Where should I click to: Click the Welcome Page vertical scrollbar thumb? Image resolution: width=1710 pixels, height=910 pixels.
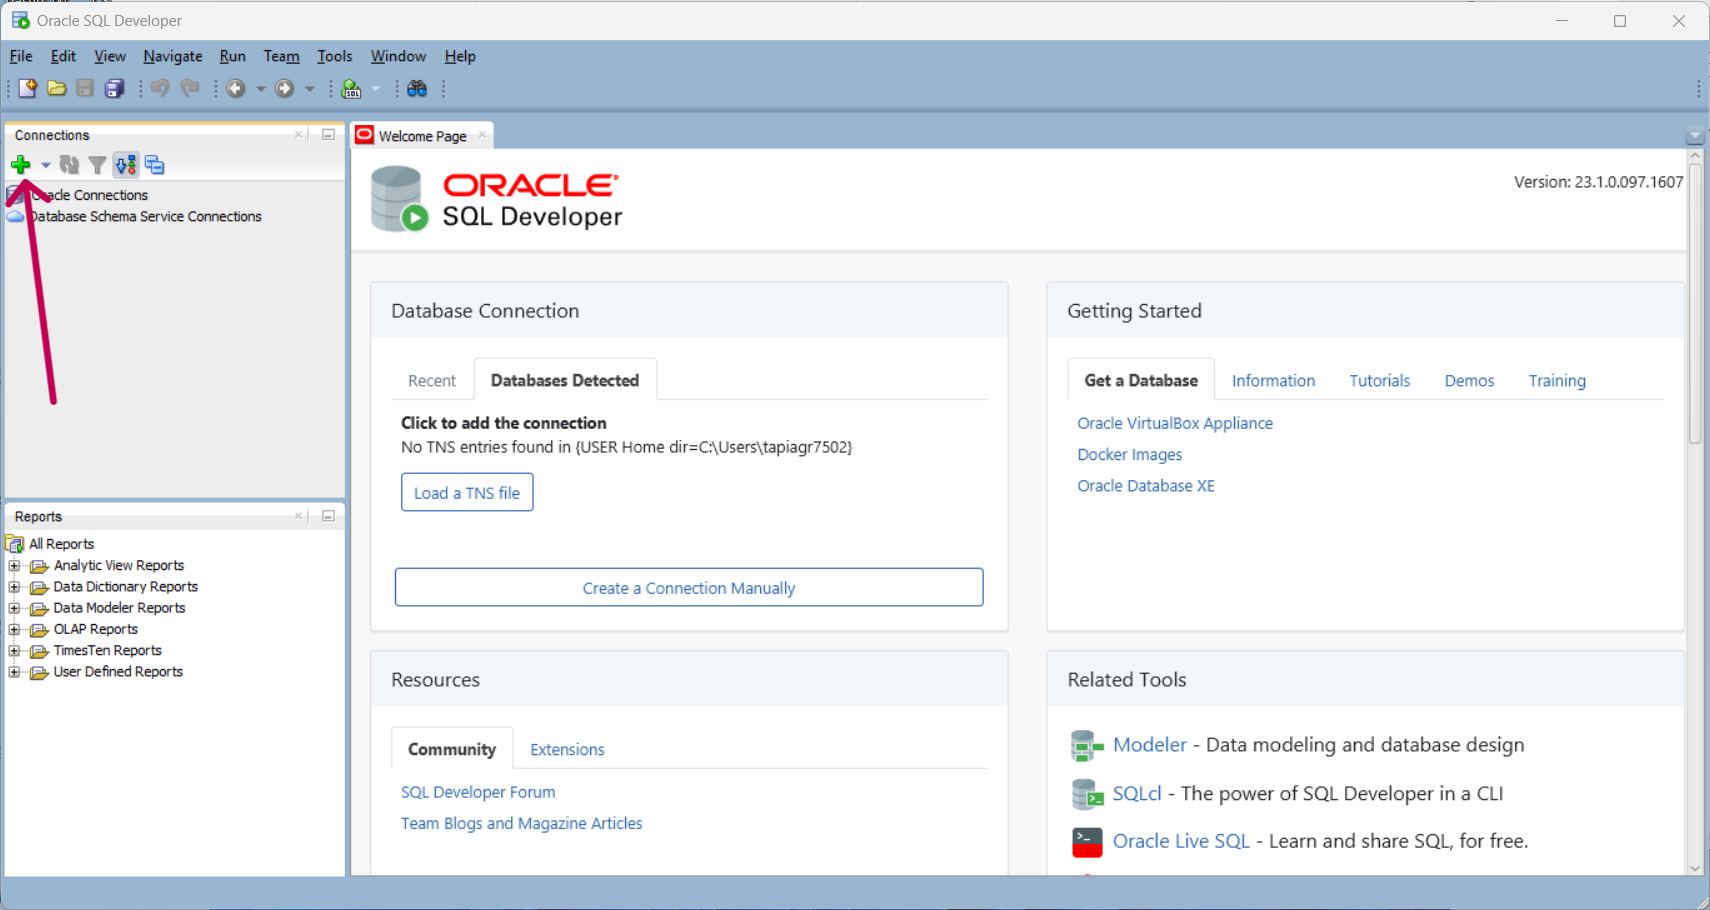(1695, 303)
